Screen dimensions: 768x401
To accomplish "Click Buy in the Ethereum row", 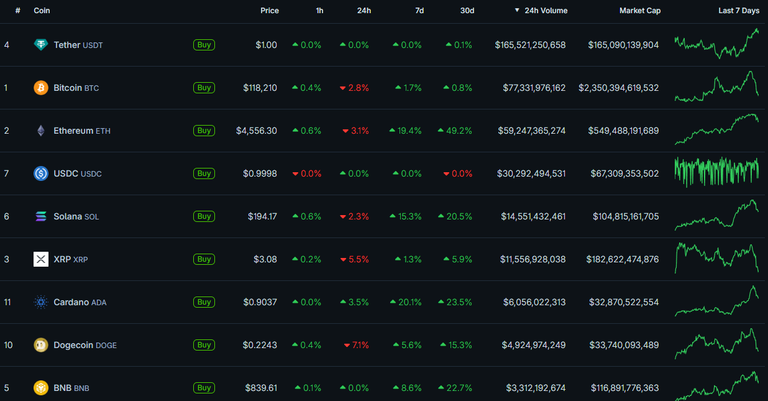I will (204, 131).
